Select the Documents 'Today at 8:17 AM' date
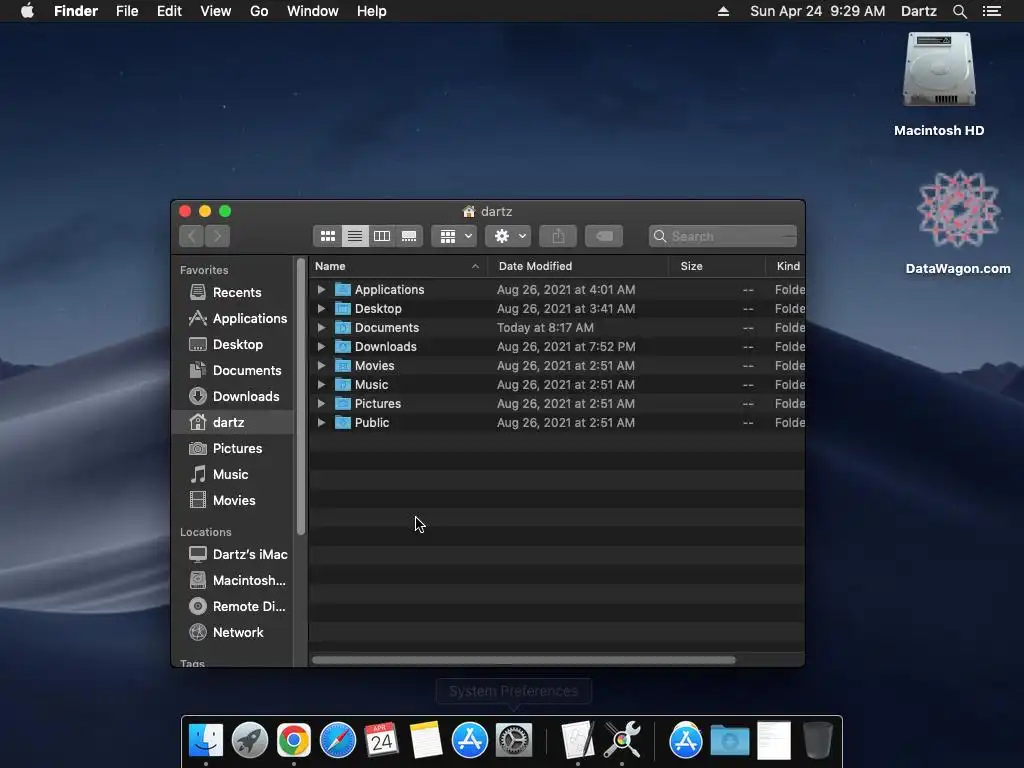Screen dimensions: 1024x768 pyautogui.click(x=545, y=328)
